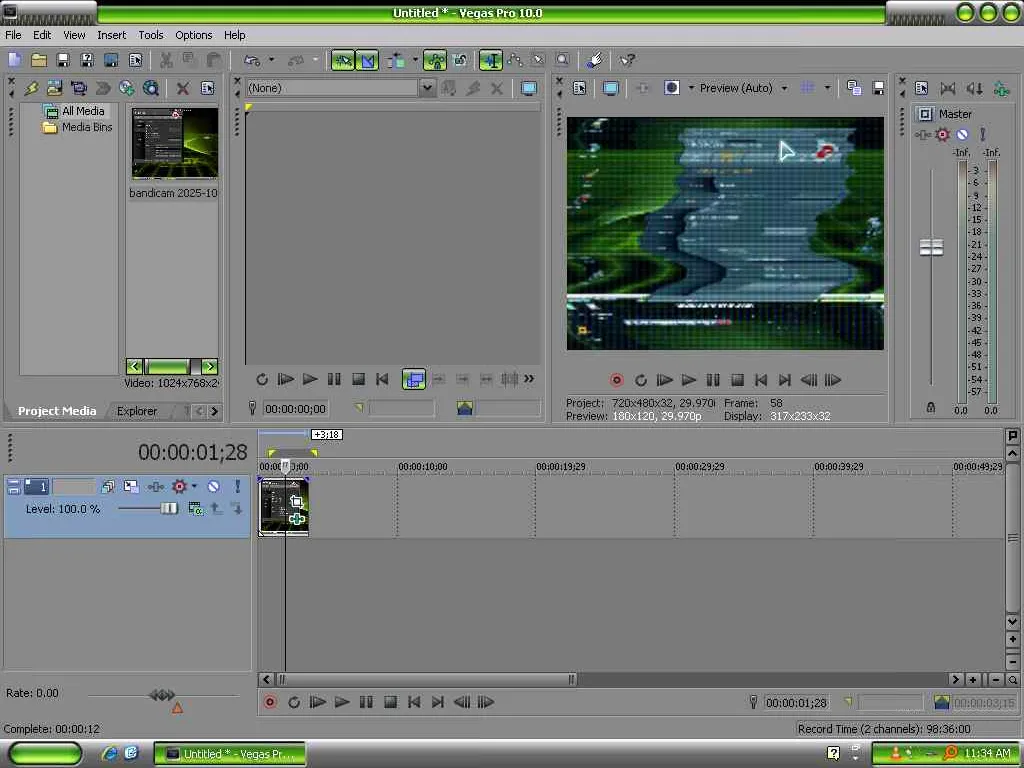Screen dimensions: 1024x768
Task: Click the 00:00:10;00 timeline ruler mark
Action: [423, 467]
